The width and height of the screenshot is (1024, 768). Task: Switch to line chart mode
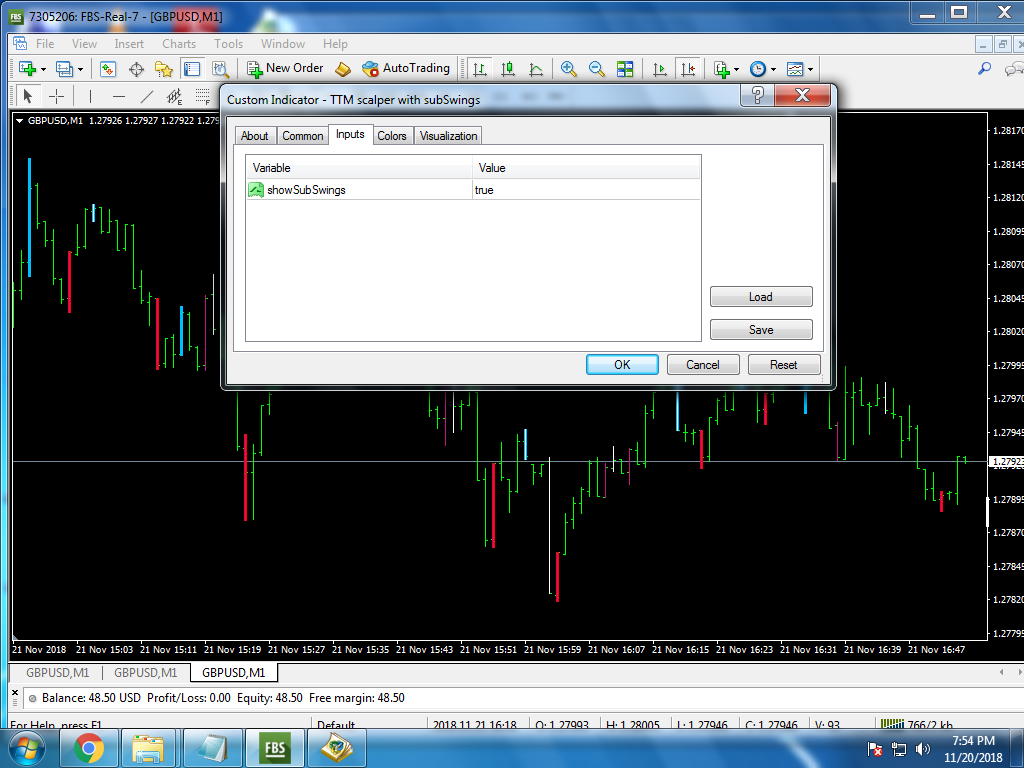(x=536, y=69)
